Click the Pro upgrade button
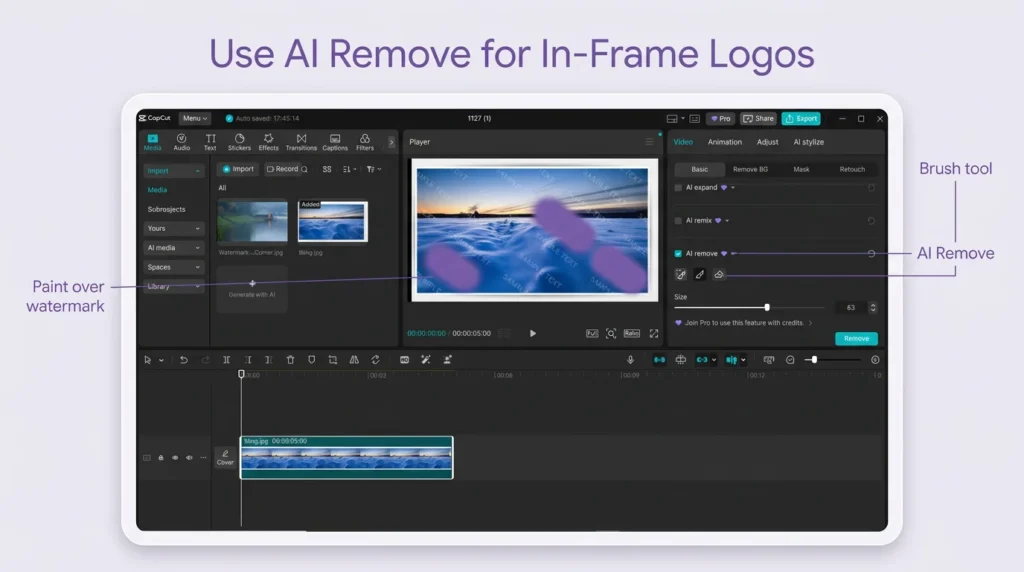The width and height of the screenshot is (1024, 572). pyautogui.click(x=721, y=119)
